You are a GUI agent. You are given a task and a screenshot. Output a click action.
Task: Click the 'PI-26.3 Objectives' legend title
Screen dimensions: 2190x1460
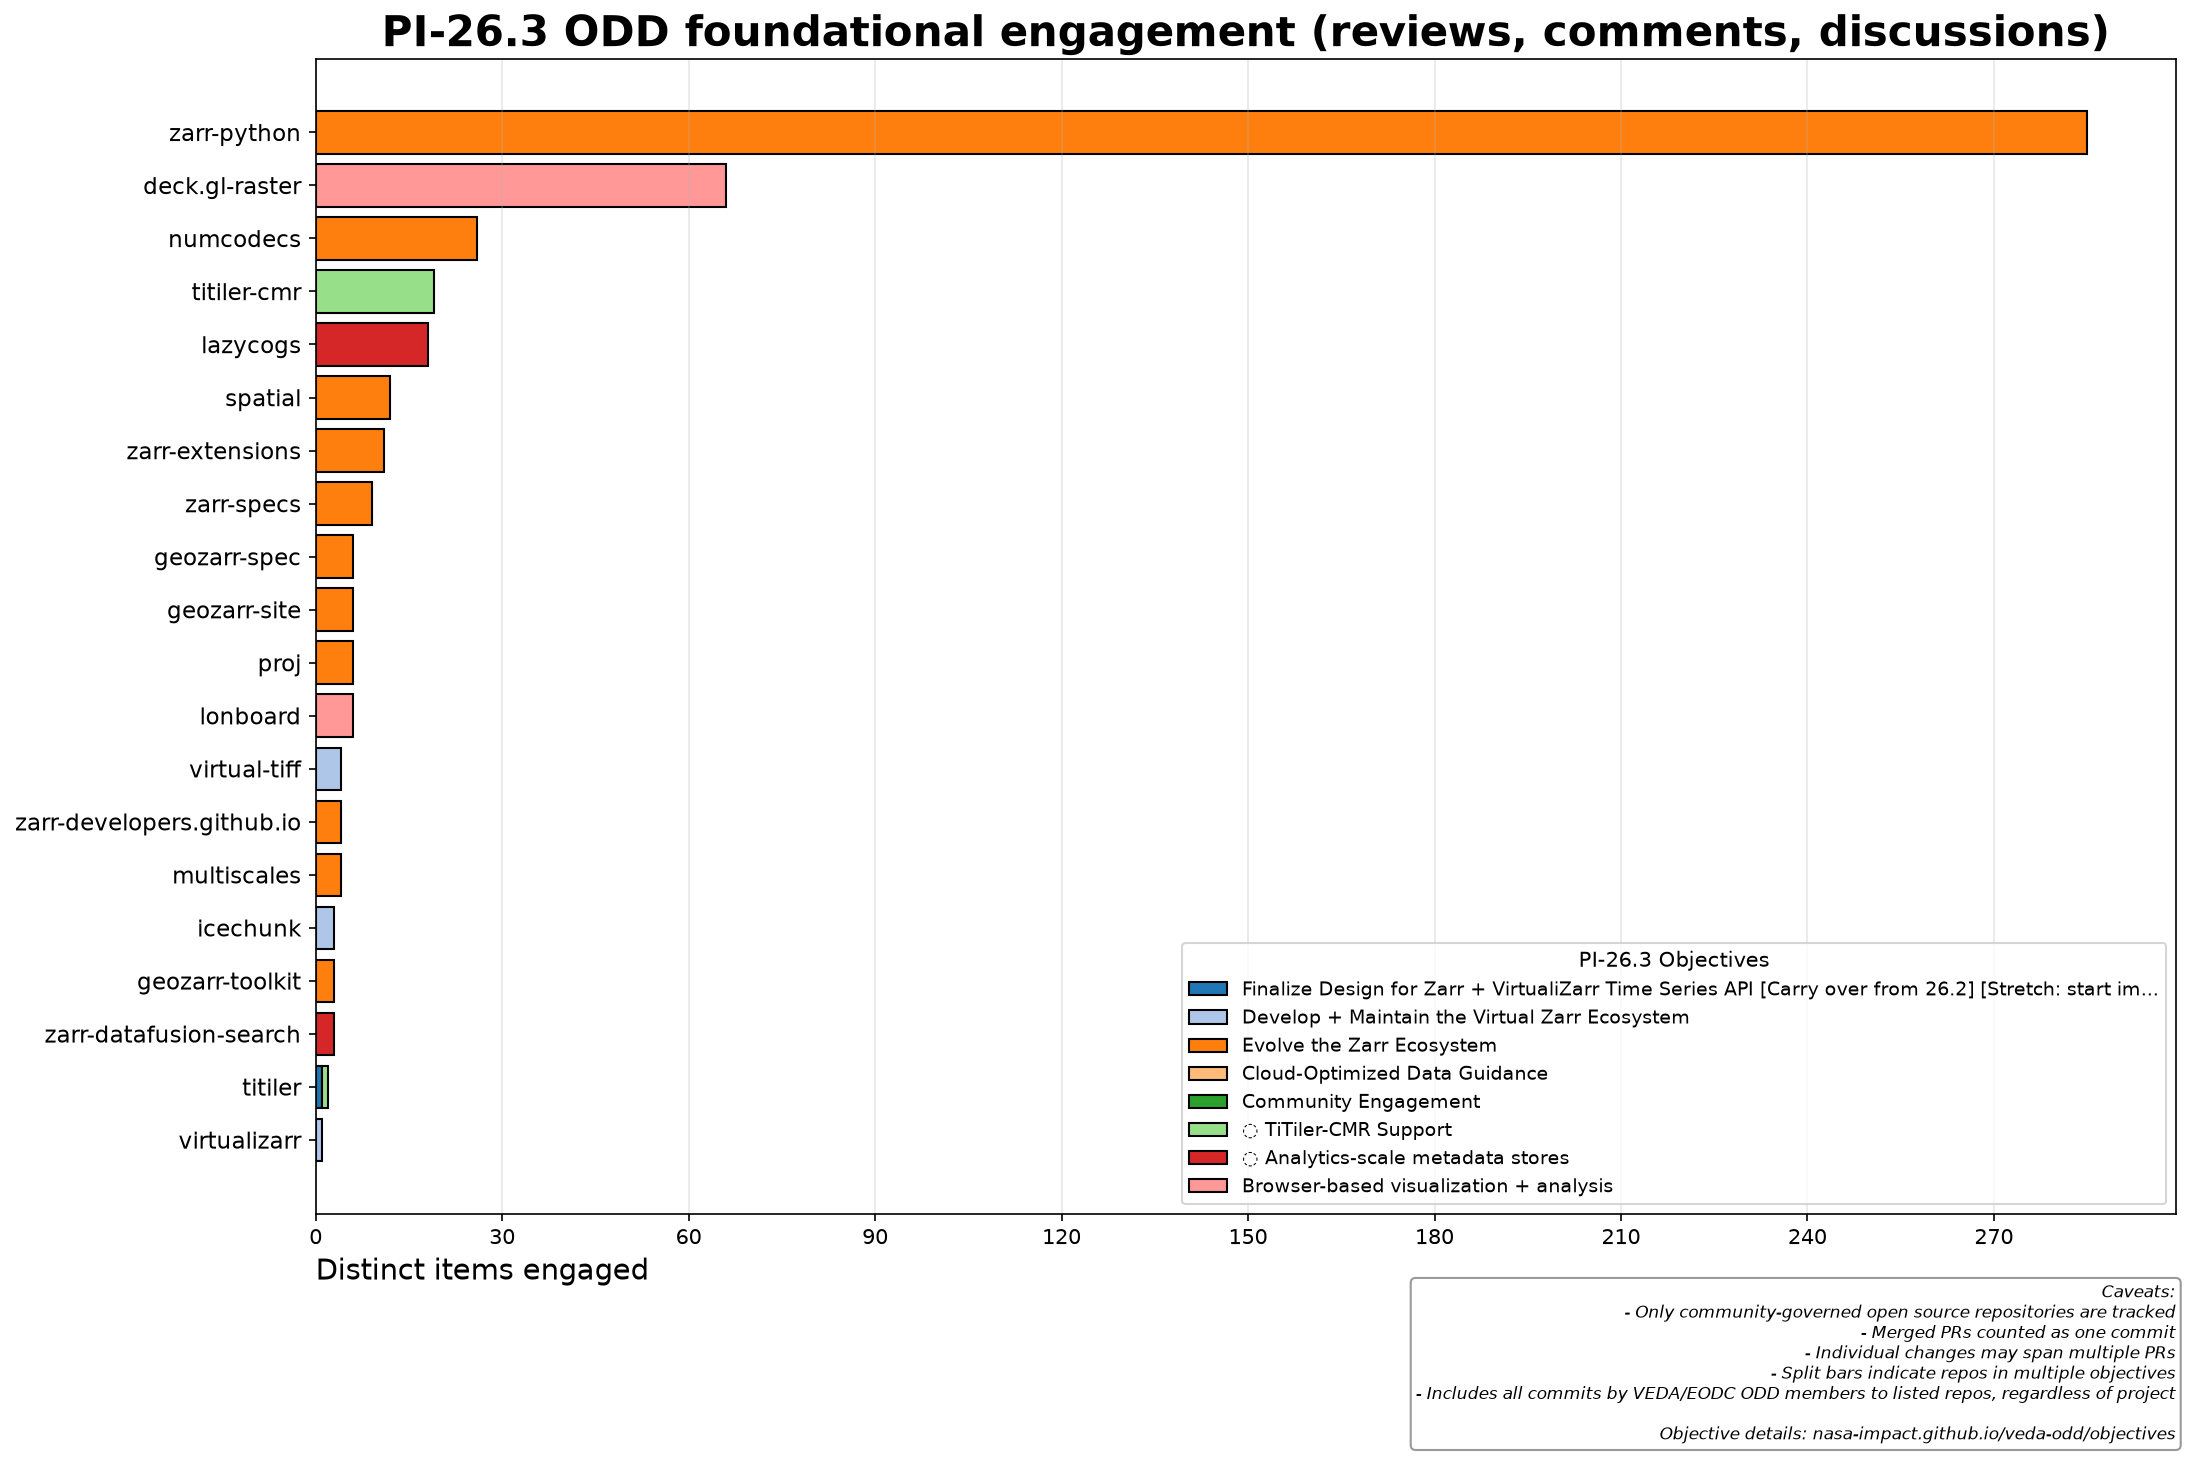pyautogui.click(x=1674, y=960)
